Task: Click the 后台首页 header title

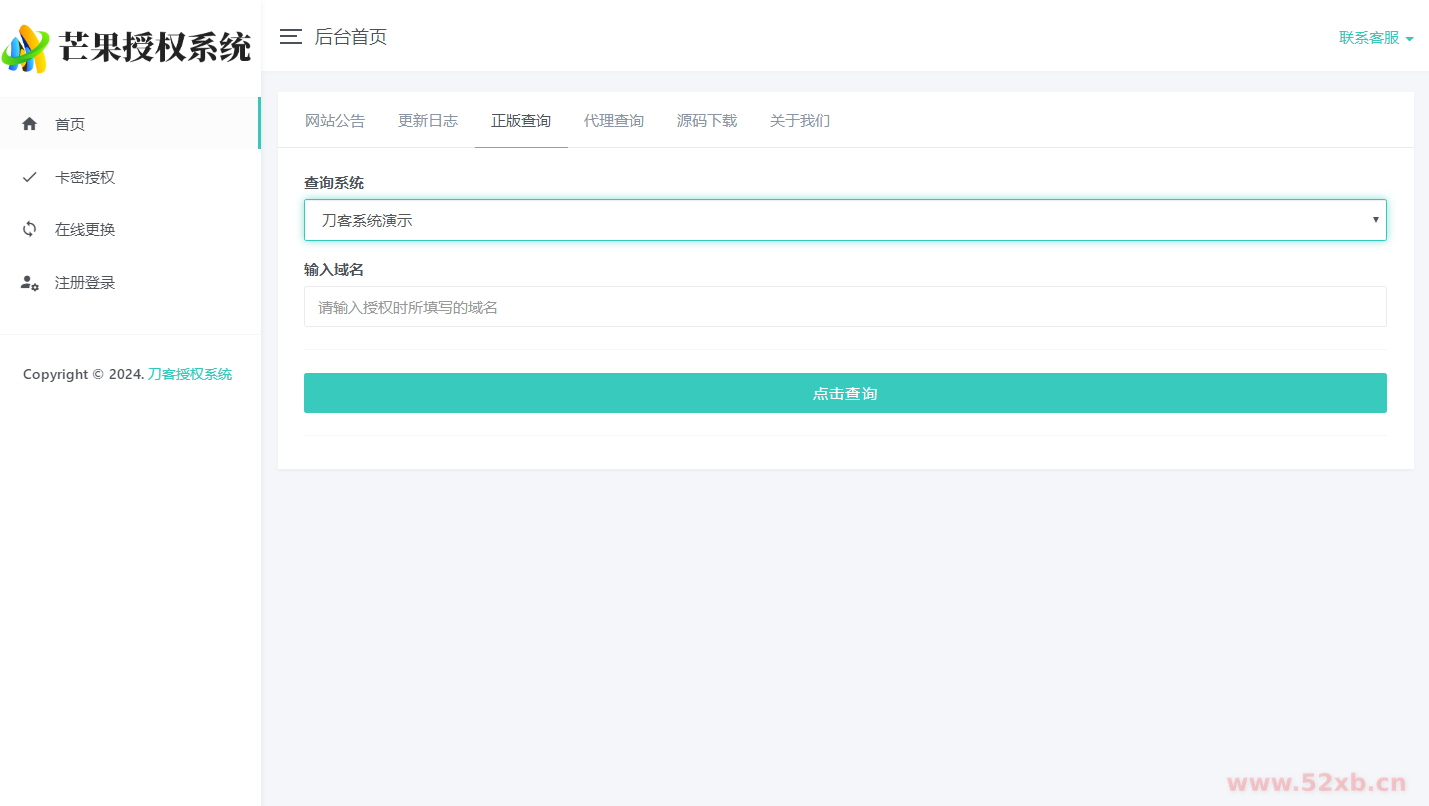Action: pyautogui.click(x=350, y=37)
